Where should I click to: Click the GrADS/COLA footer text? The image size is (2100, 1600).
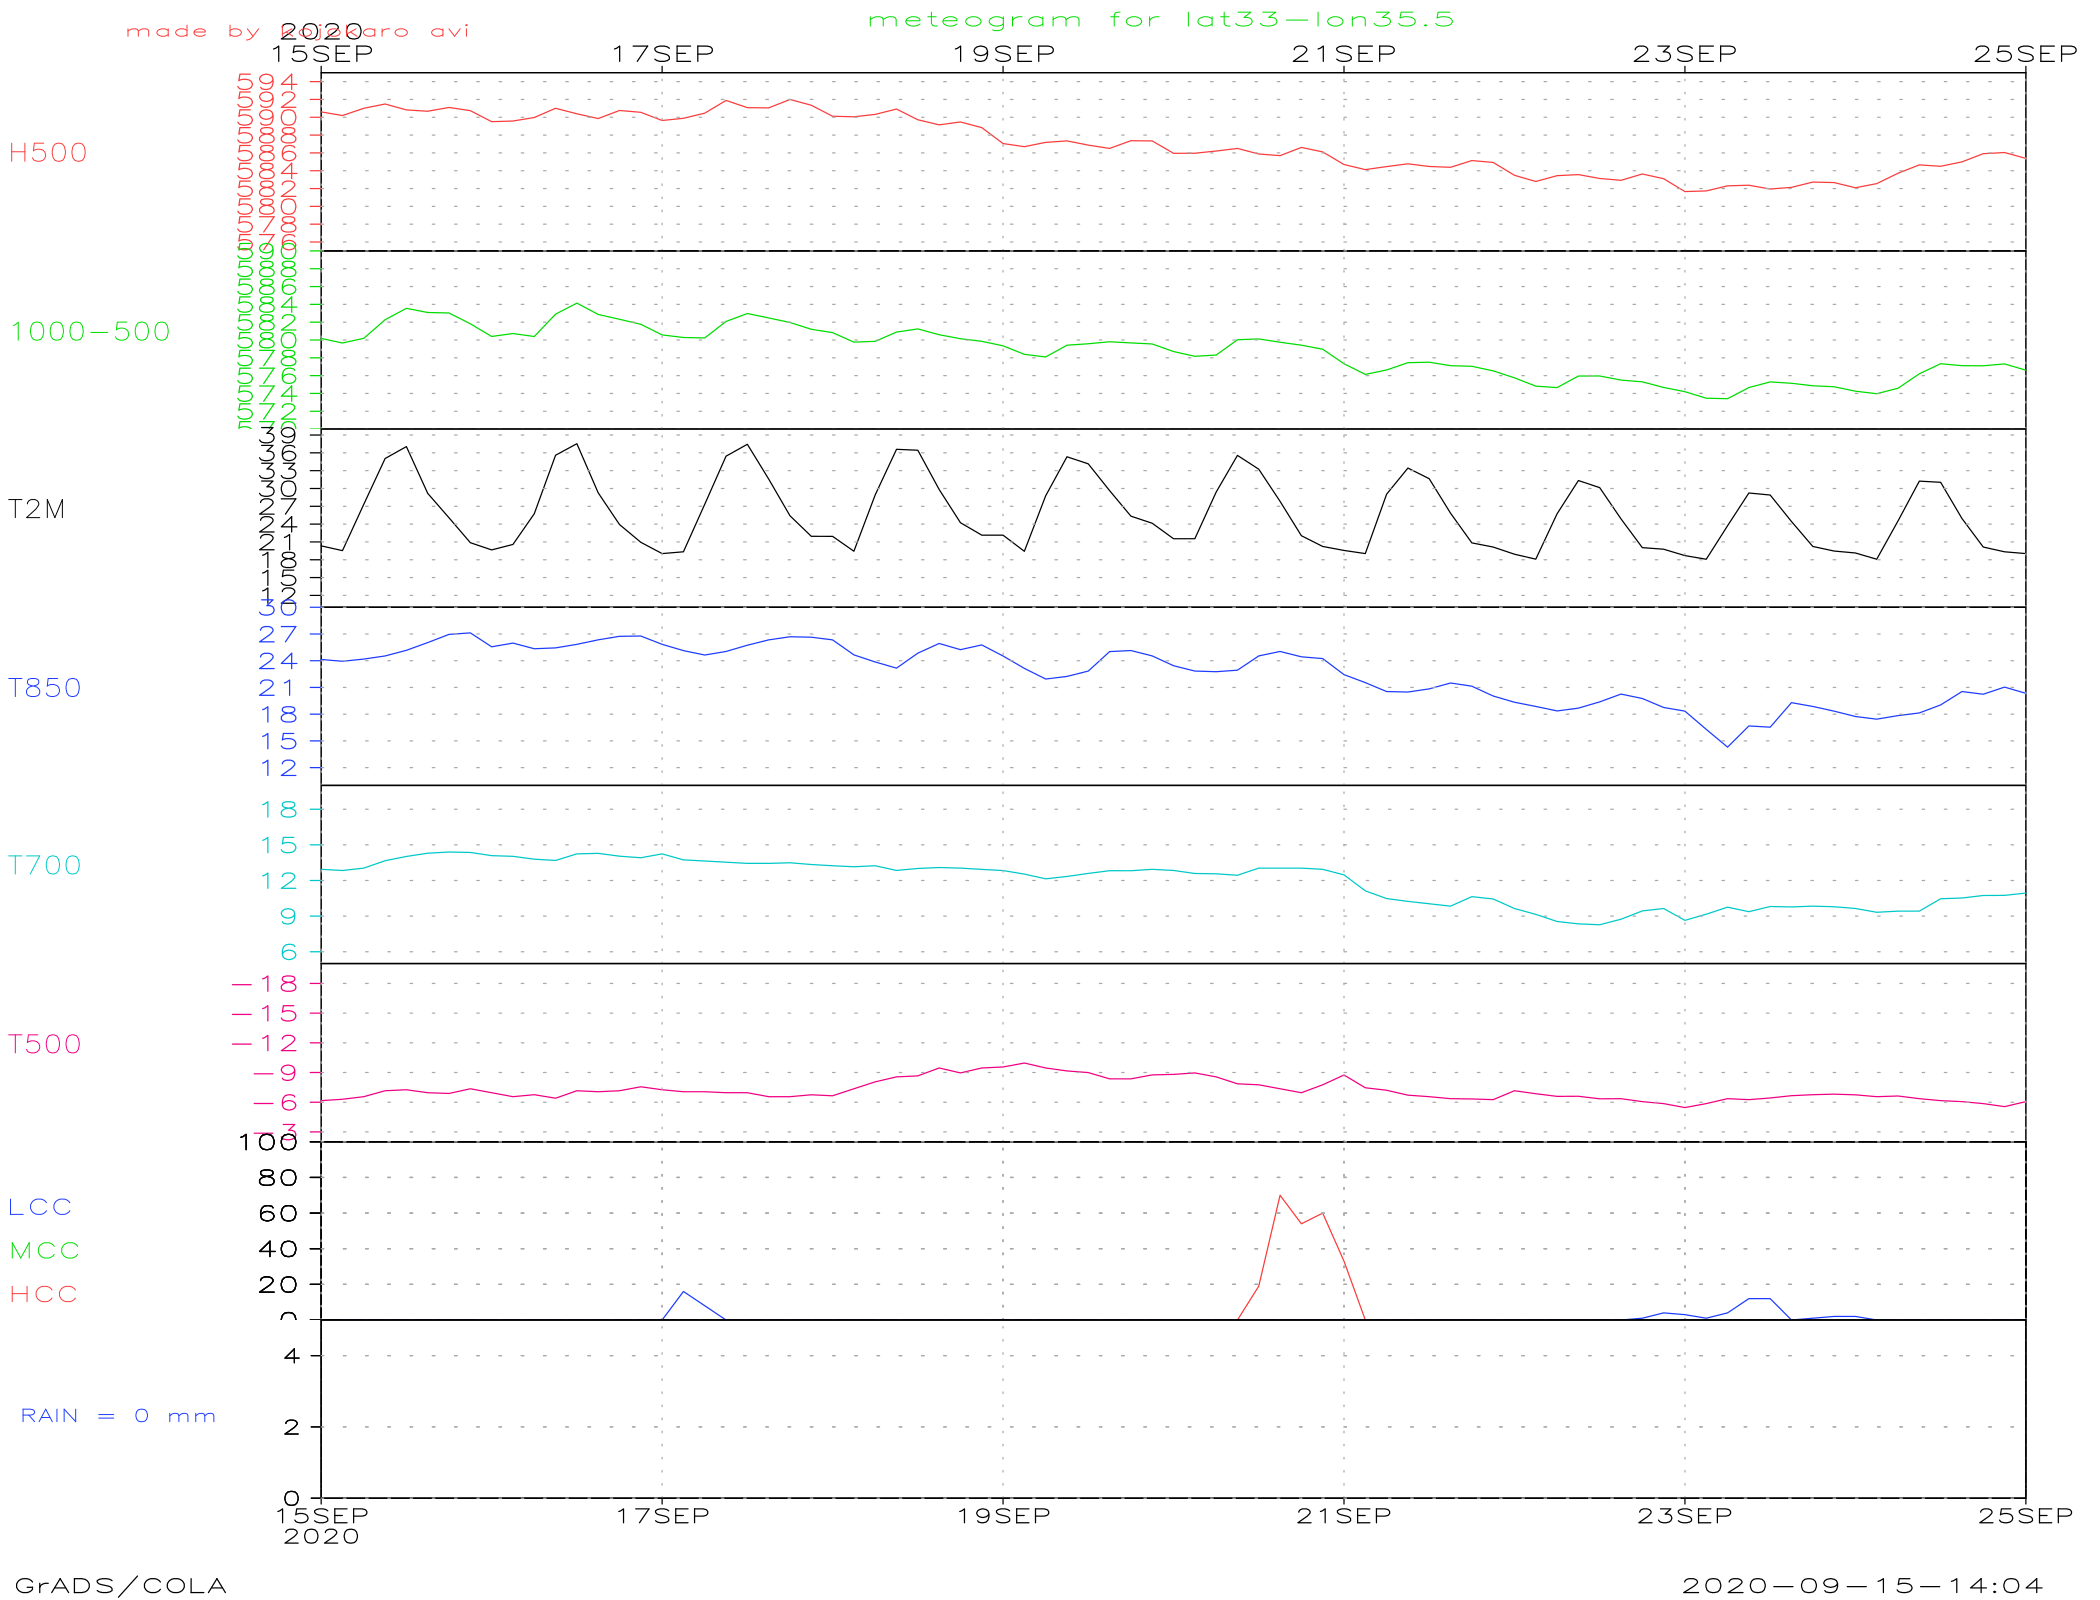[x=120, y=1586]
